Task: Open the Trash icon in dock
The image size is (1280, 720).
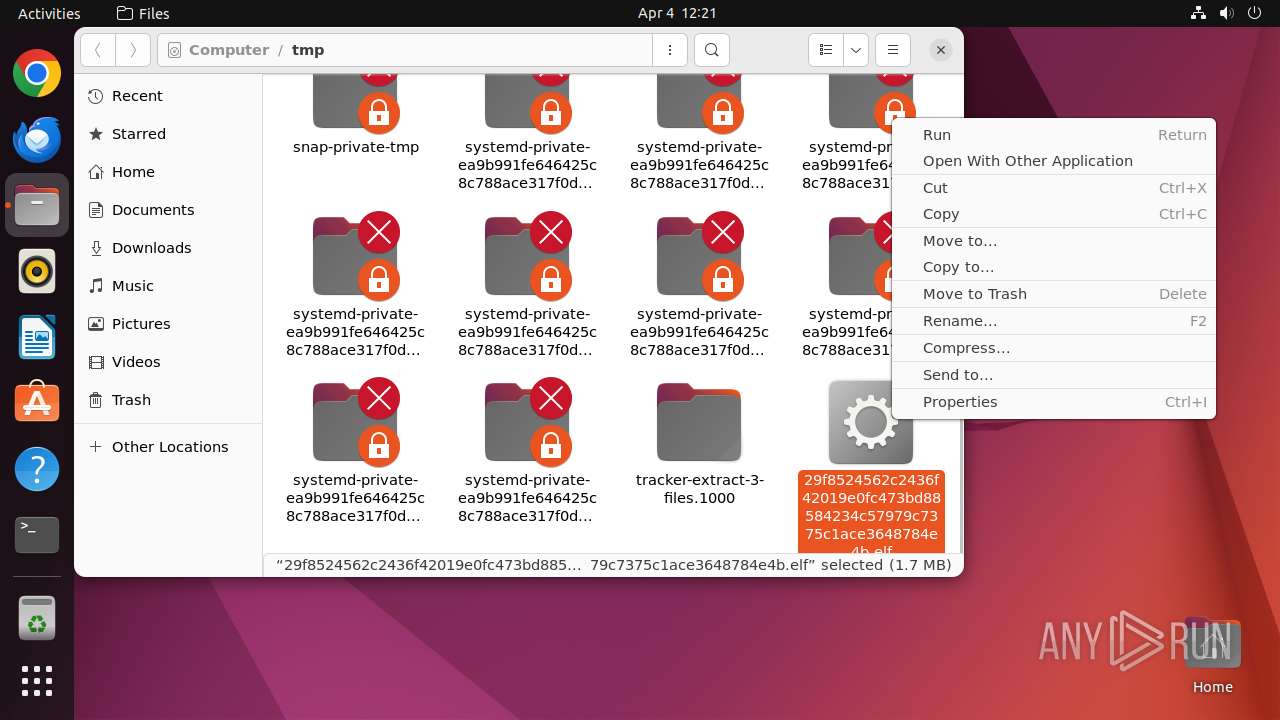Action: [37, 618]
